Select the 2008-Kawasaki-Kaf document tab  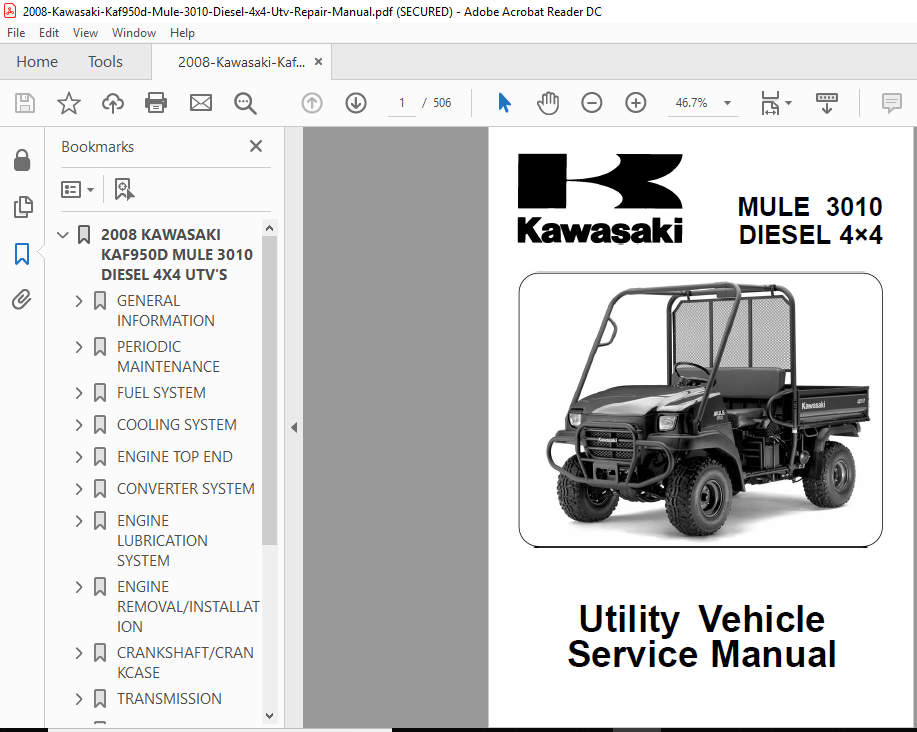(x=241, y=62)
